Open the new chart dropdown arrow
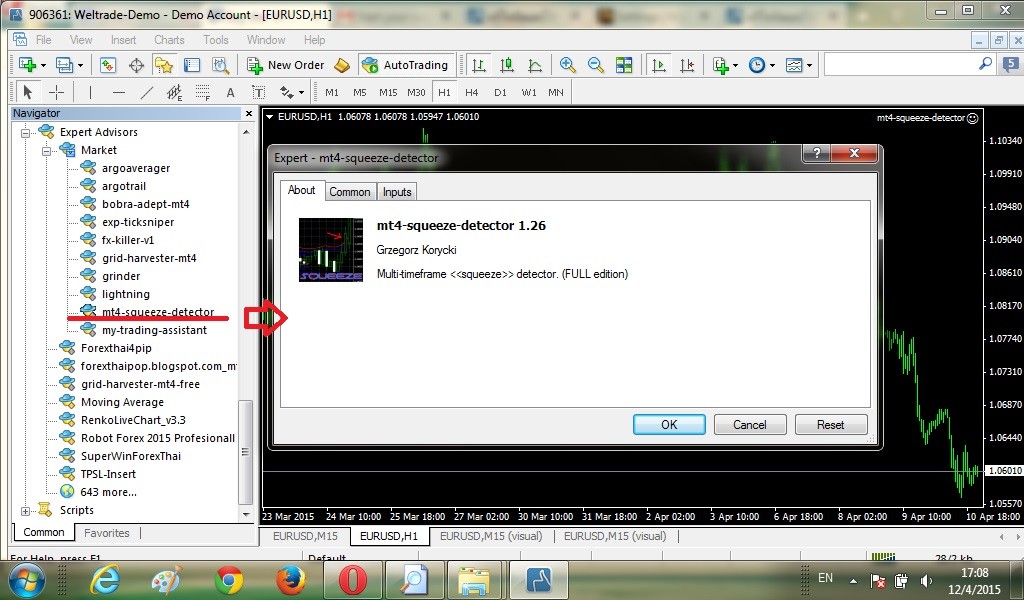 tap(43, 65)
